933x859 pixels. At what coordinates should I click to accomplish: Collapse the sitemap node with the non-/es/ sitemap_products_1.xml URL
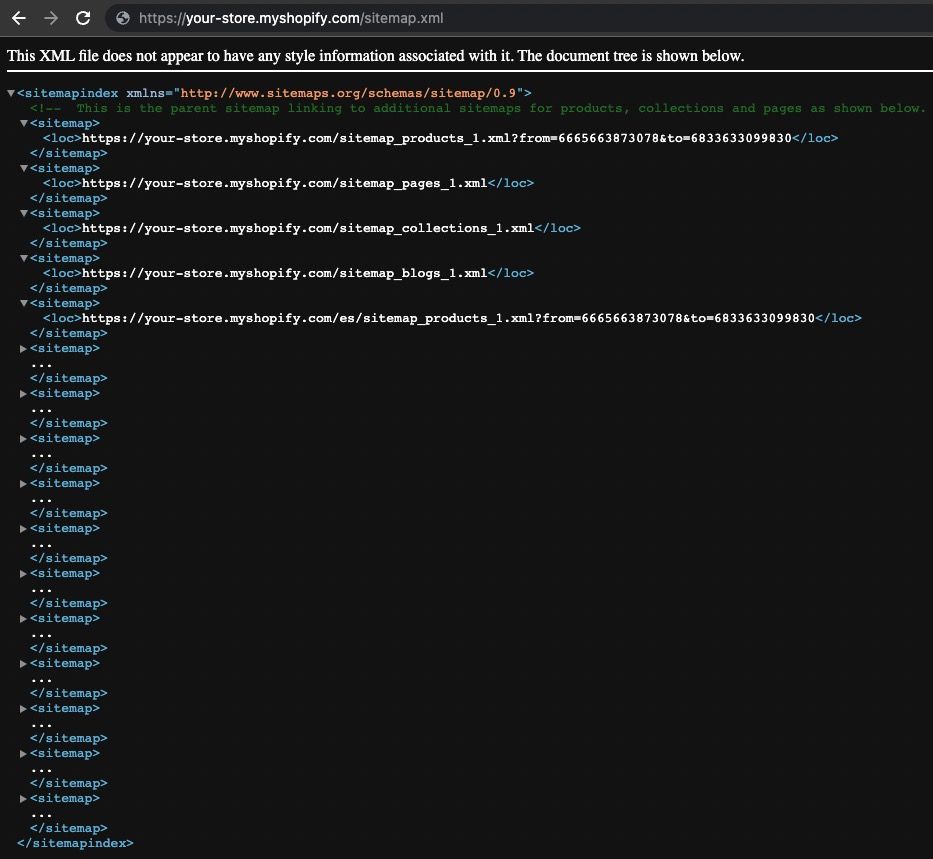(24, 123)
